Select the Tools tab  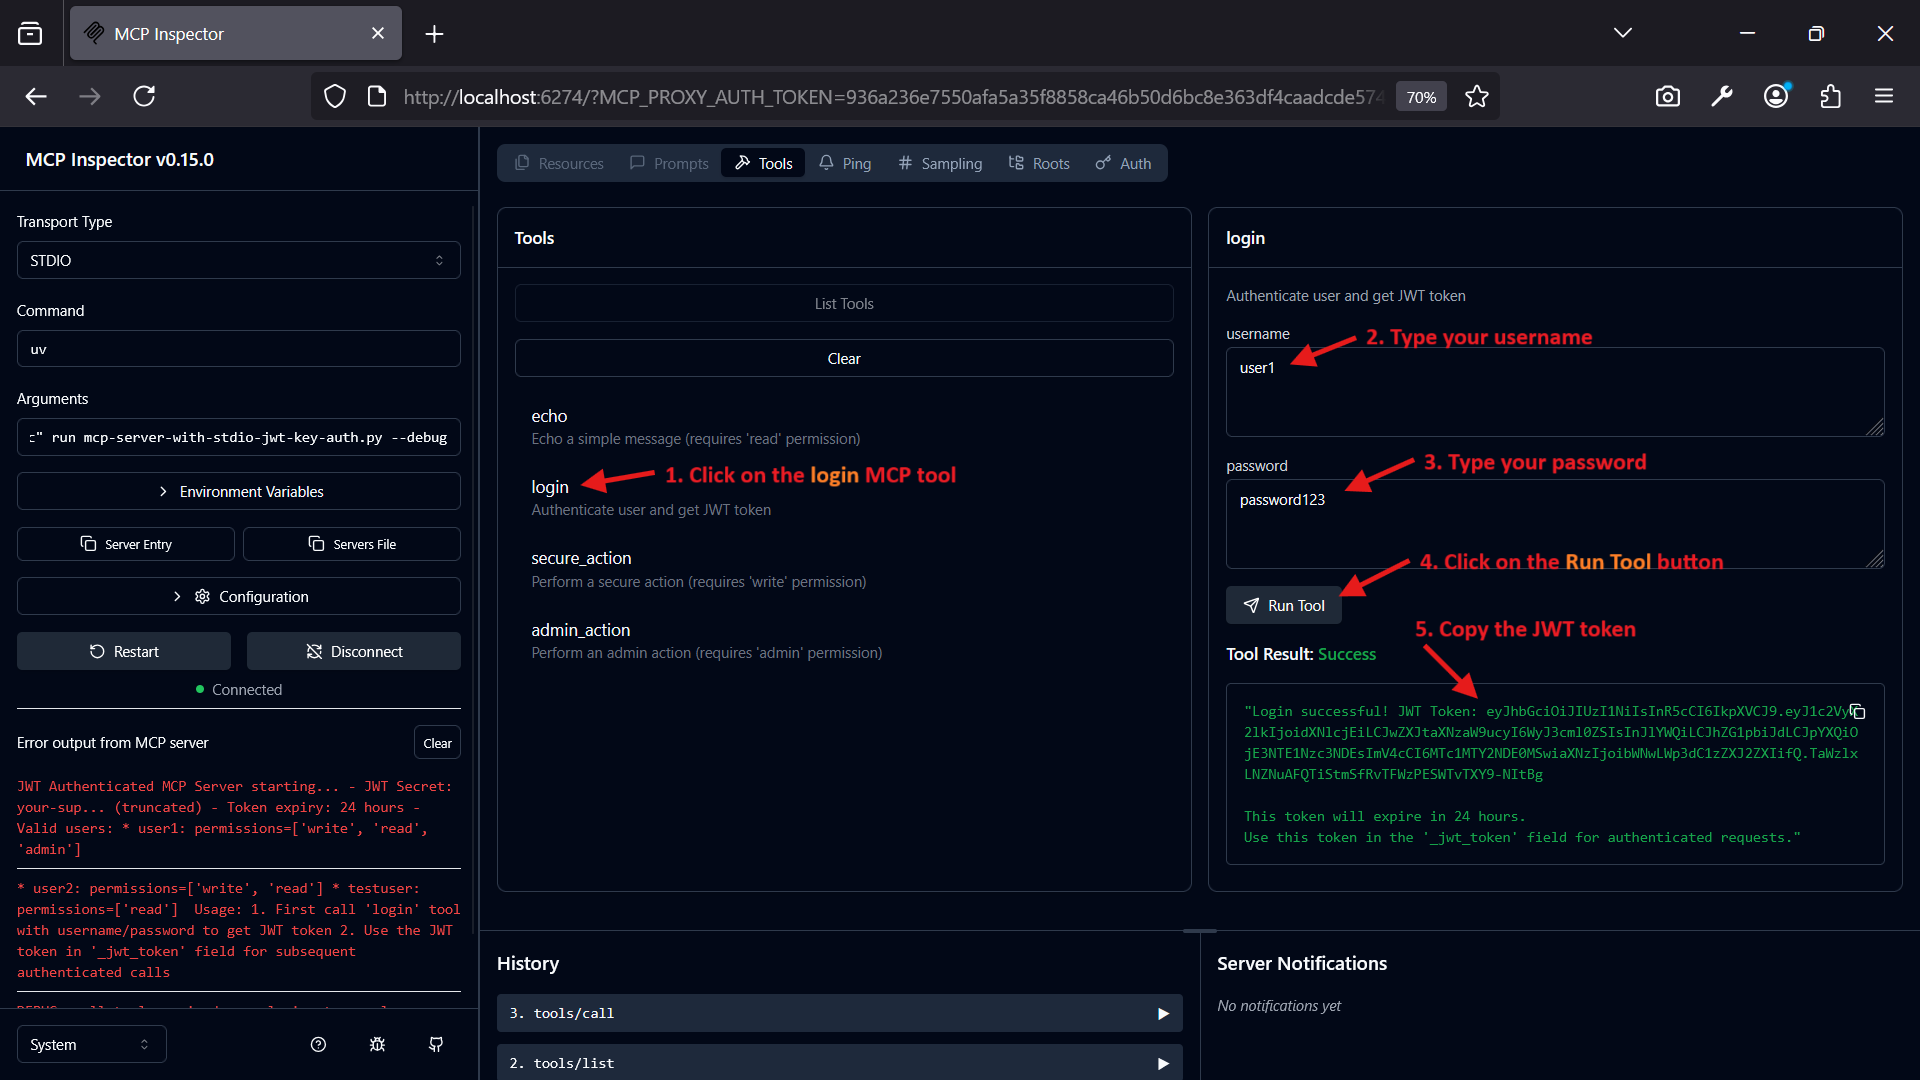coord(763,163)
